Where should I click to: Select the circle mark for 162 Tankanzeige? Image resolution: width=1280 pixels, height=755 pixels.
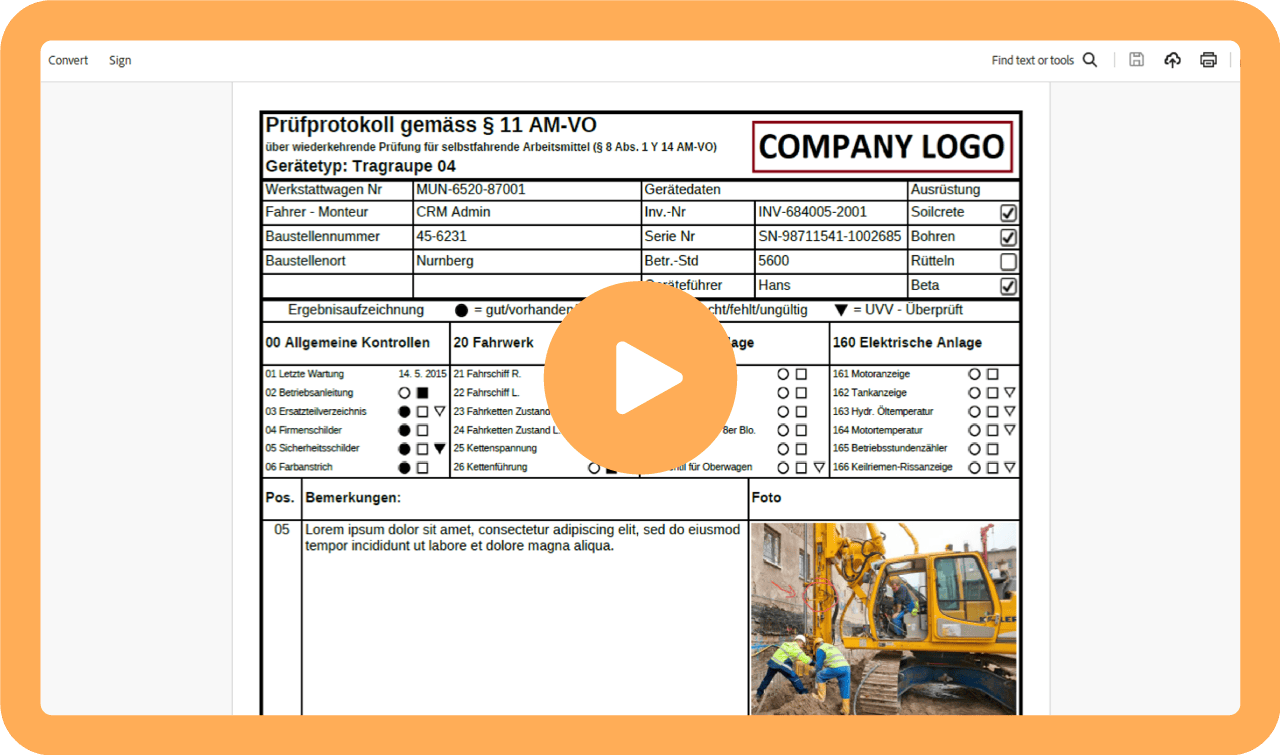pyautogui.click(x=974, y=393)
